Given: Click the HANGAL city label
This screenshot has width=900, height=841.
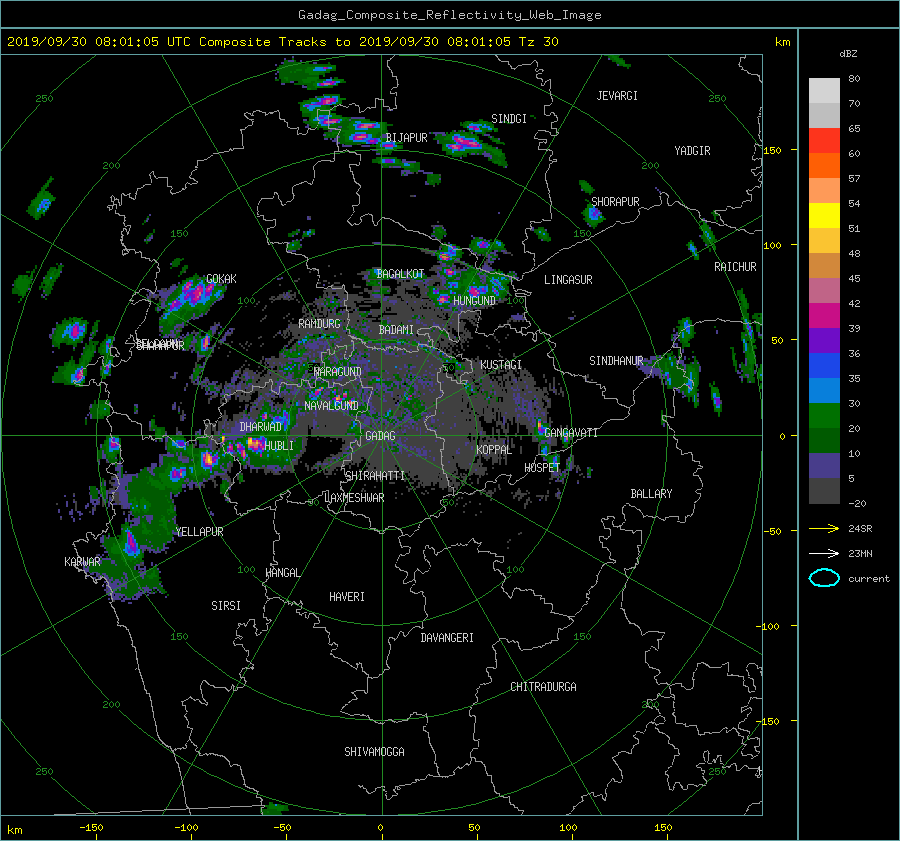Looking at the screenshot, I should tap(282, 573).
